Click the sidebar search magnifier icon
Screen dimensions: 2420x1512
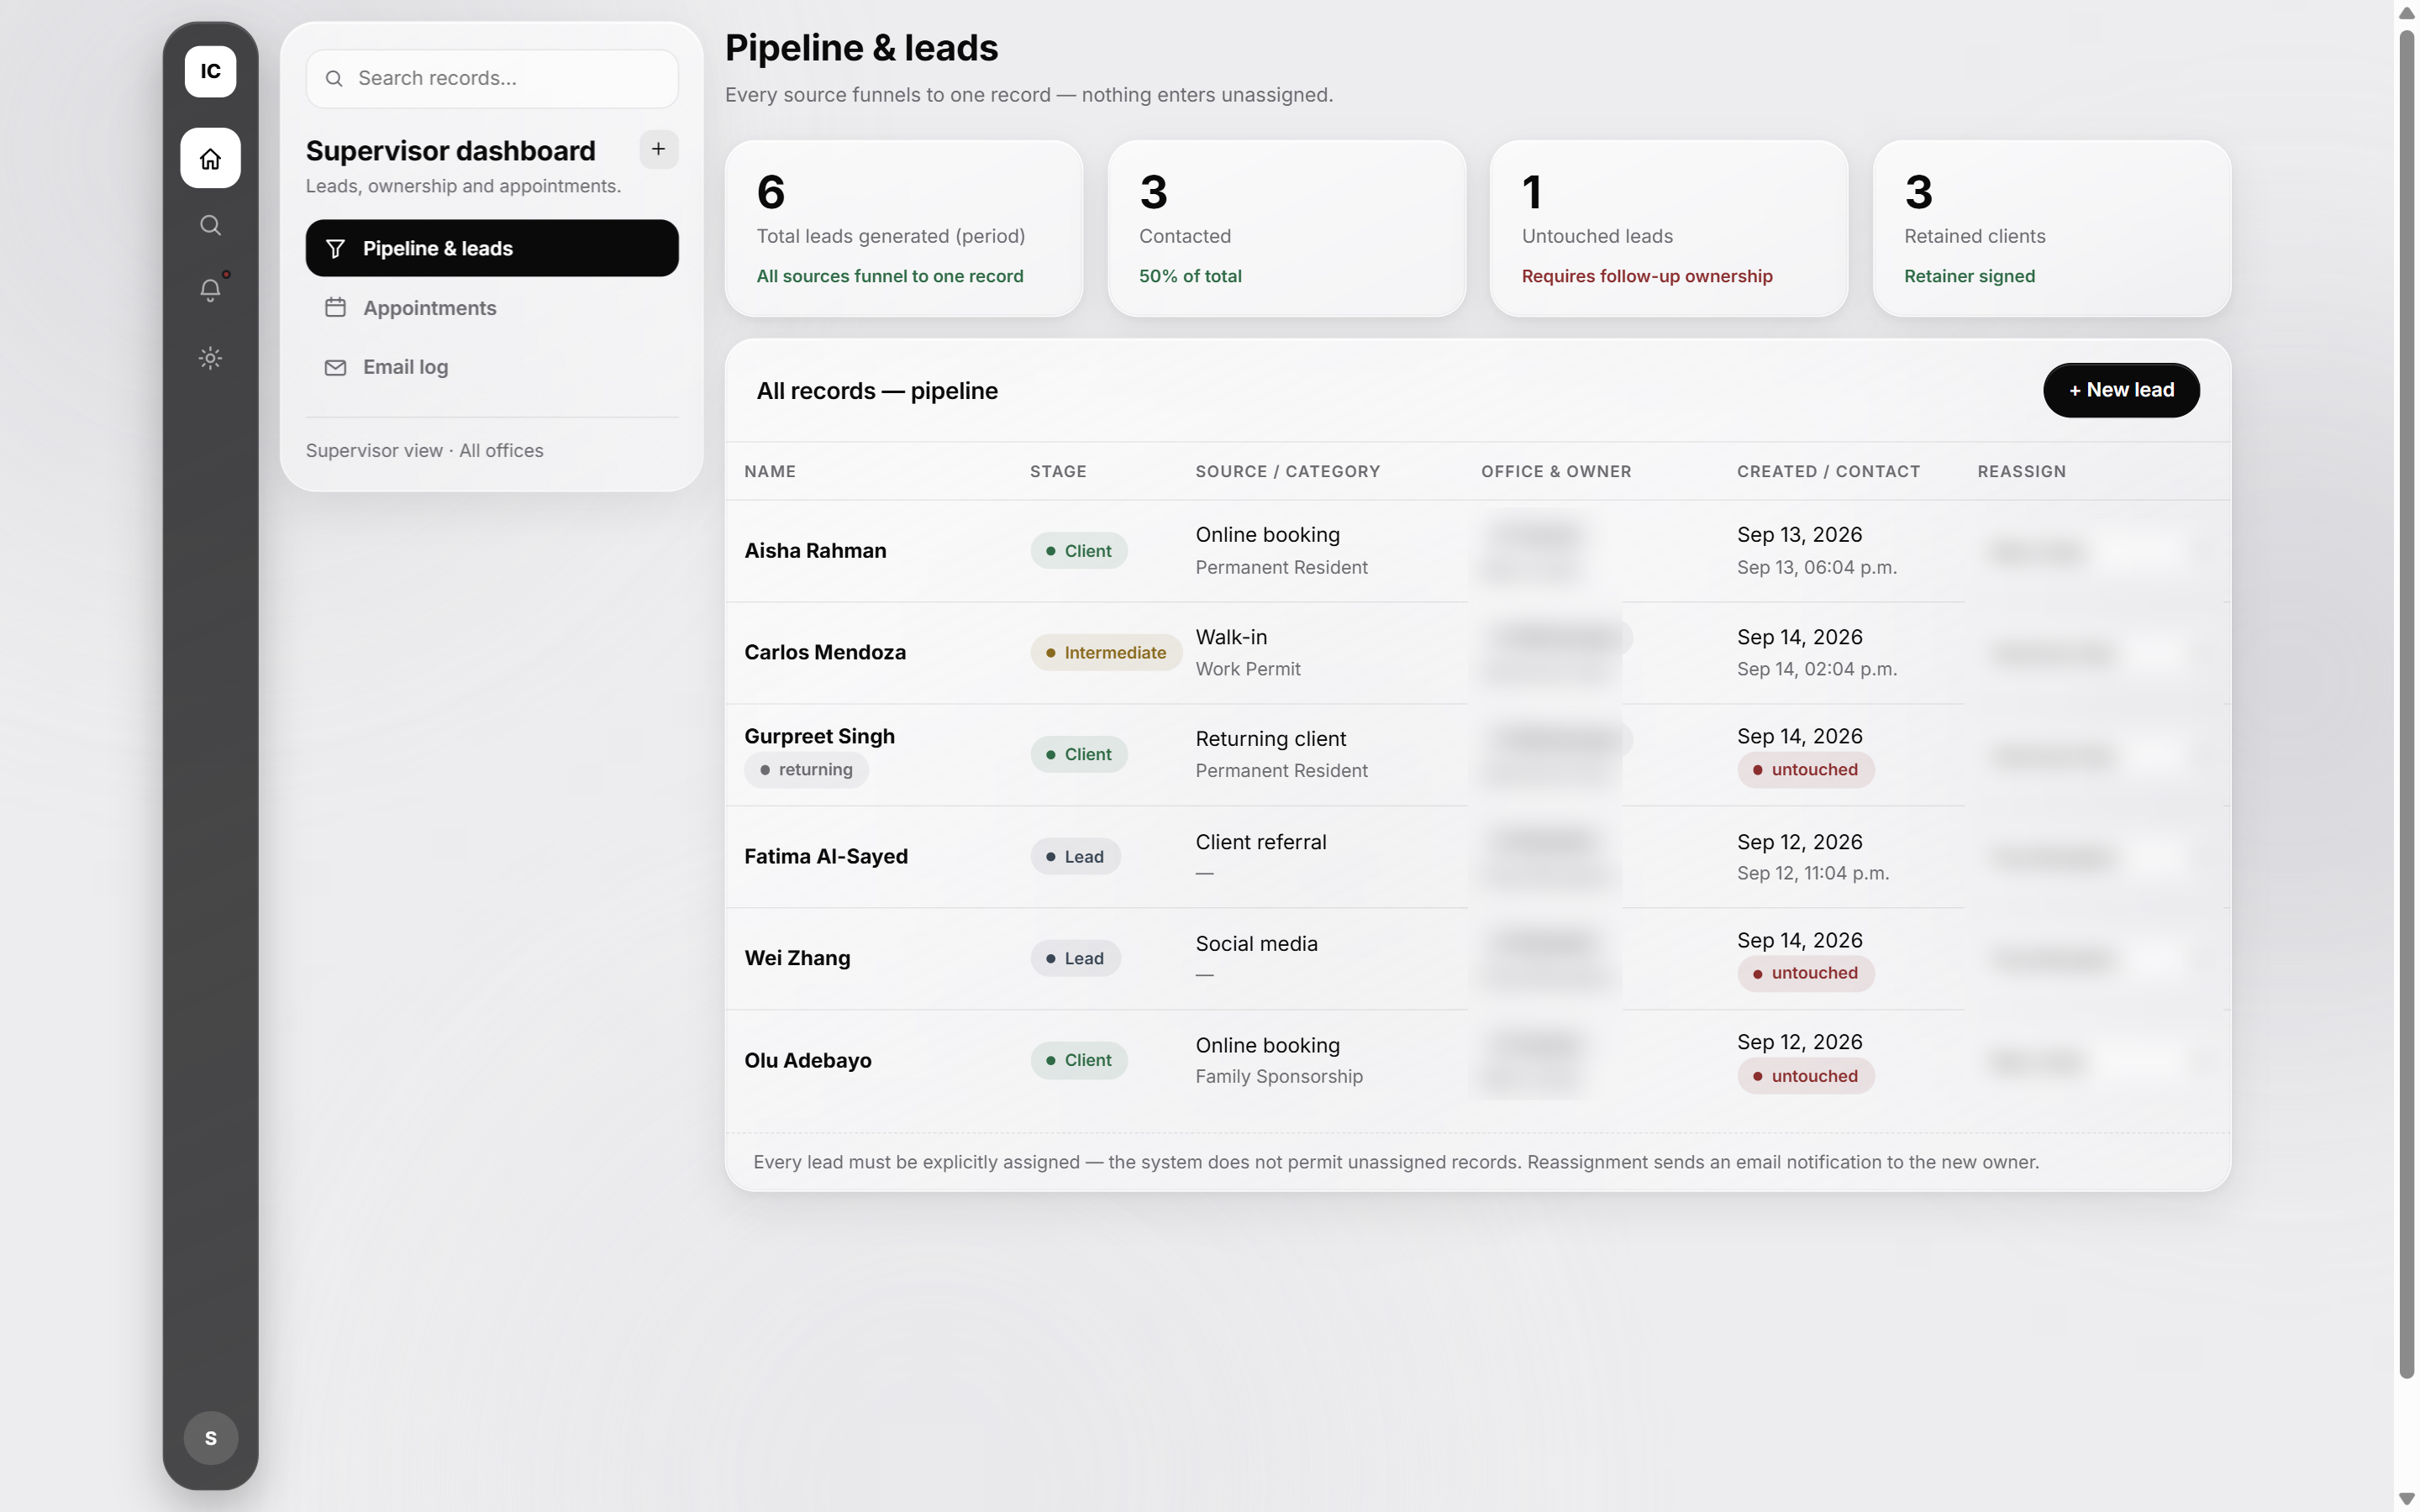[x=210, y=225]
